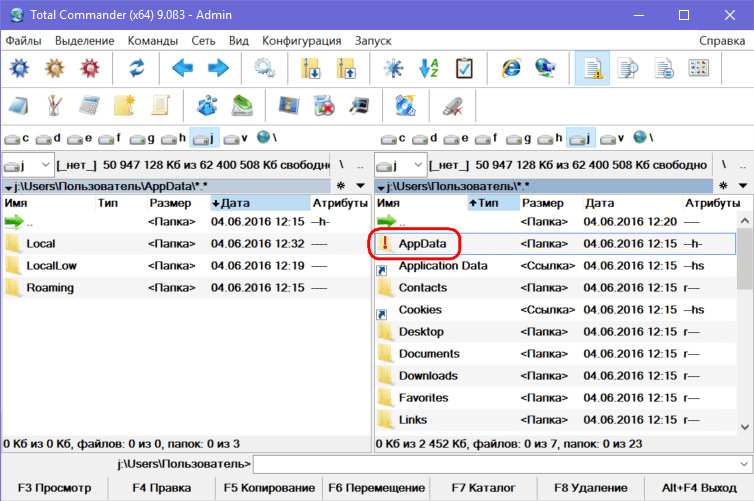
Task: Open the paint brushes cup icon
Action: coord(54,105)
